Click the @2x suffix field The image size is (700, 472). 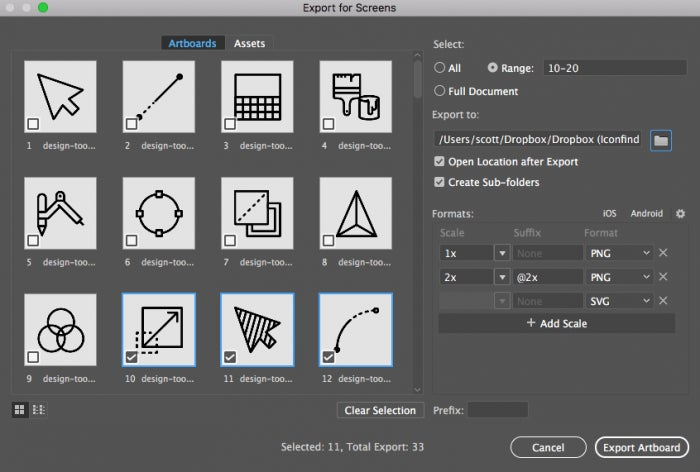click(548, 277)
